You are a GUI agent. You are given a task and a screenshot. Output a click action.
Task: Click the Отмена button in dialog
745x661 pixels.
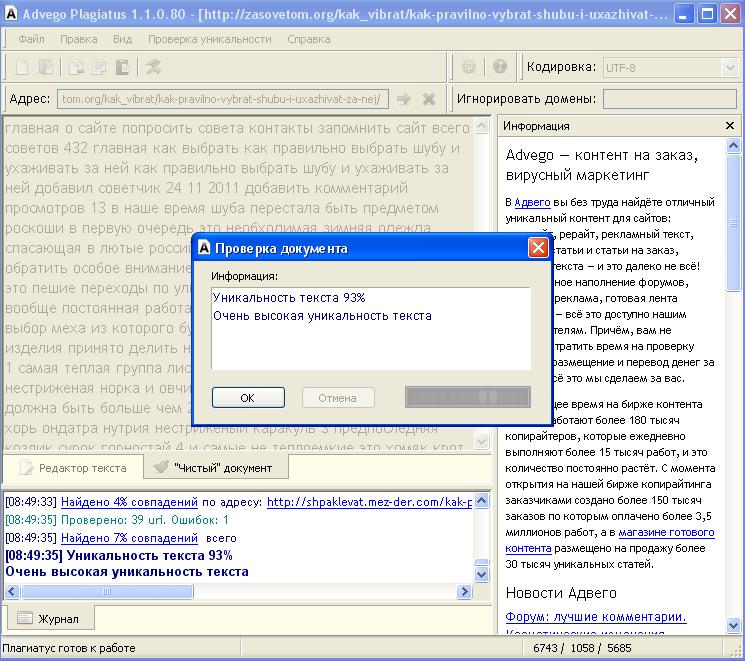[x=338, y=398]
